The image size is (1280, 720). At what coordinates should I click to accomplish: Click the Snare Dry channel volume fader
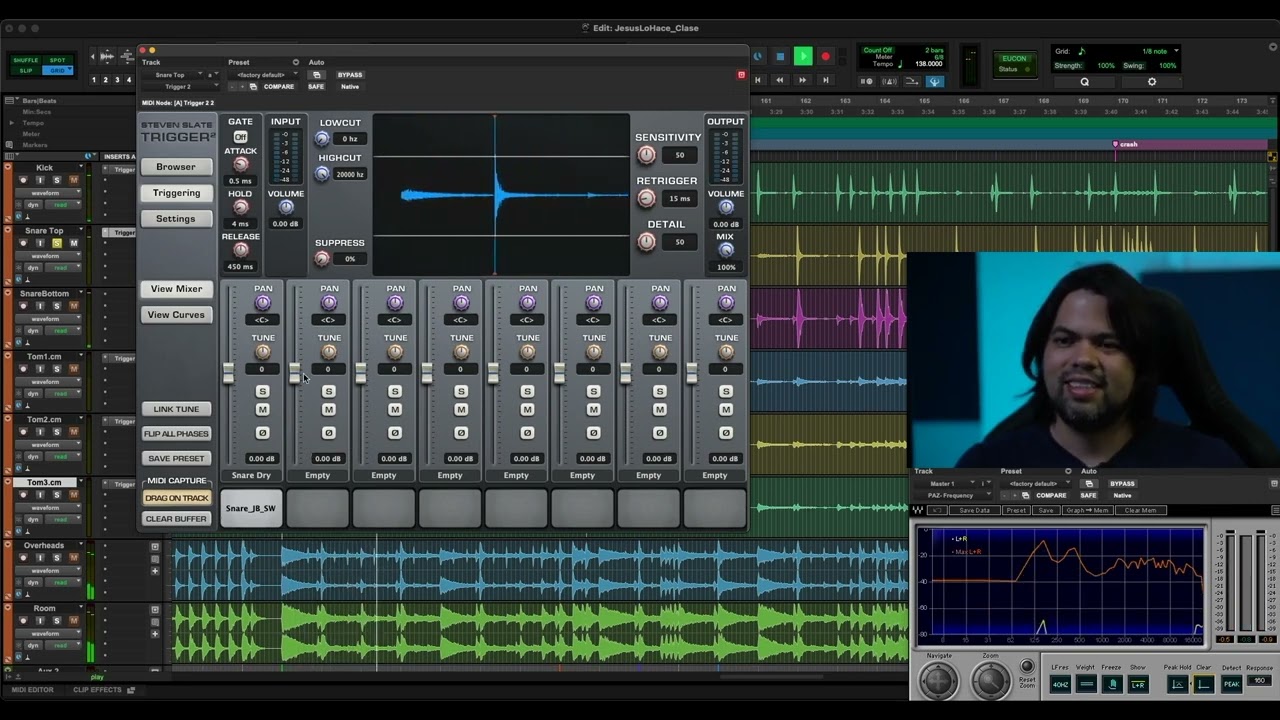229,373
